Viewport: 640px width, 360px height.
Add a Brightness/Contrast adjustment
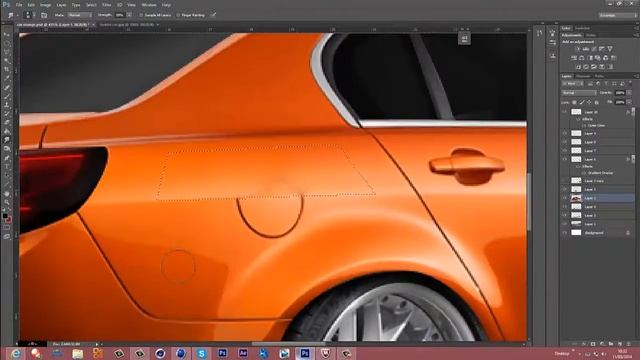tap(578, 49)
